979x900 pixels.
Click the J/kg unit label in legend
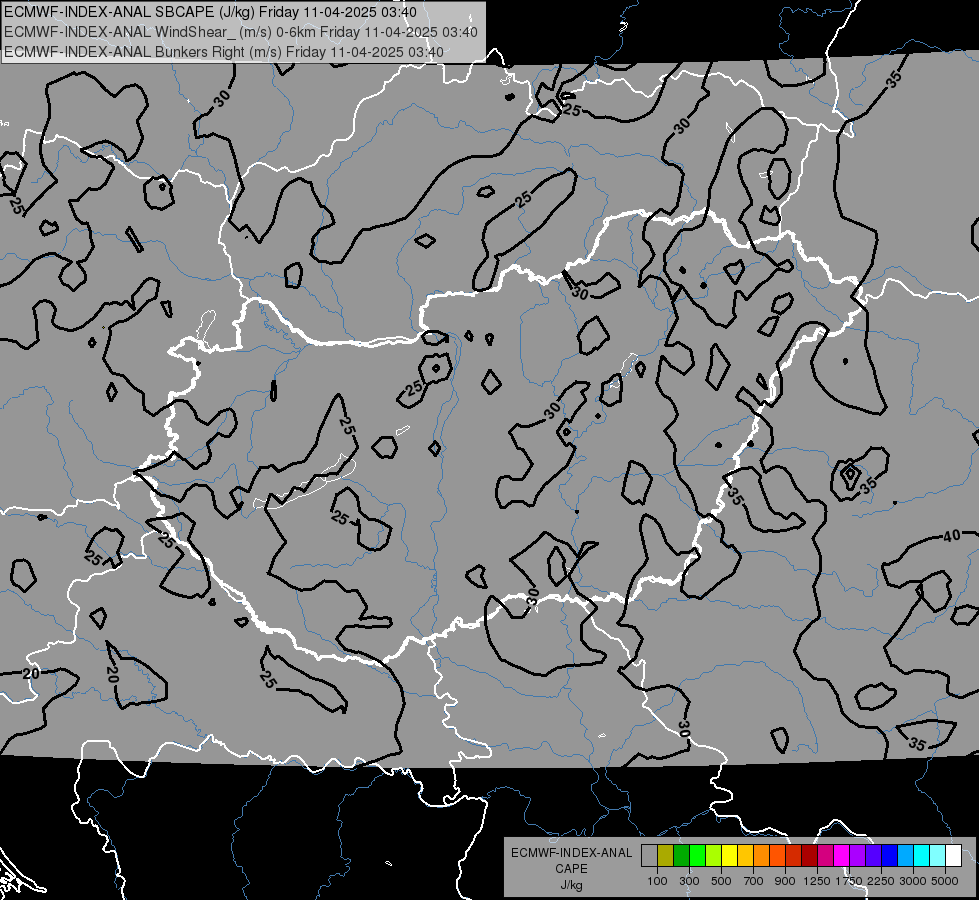(571, 885)
